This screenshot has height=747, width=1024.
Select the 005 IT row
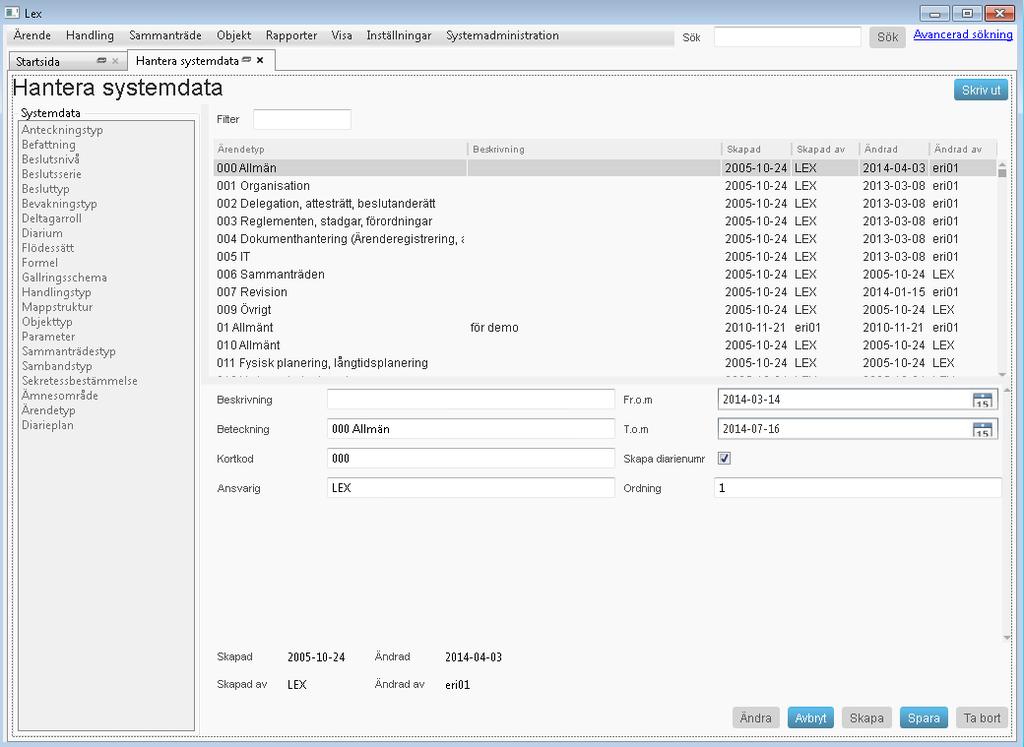[x=605, y=257]
